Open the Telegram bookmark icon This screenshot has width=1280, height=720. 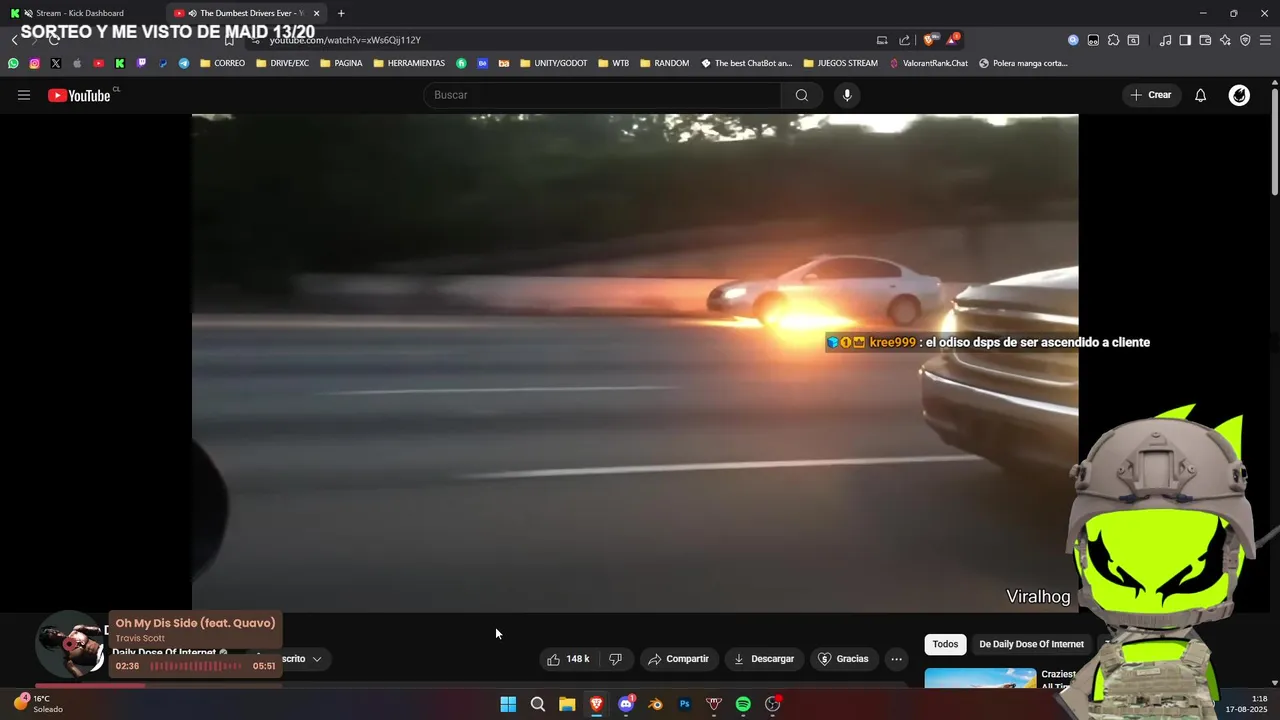[184, 63]
